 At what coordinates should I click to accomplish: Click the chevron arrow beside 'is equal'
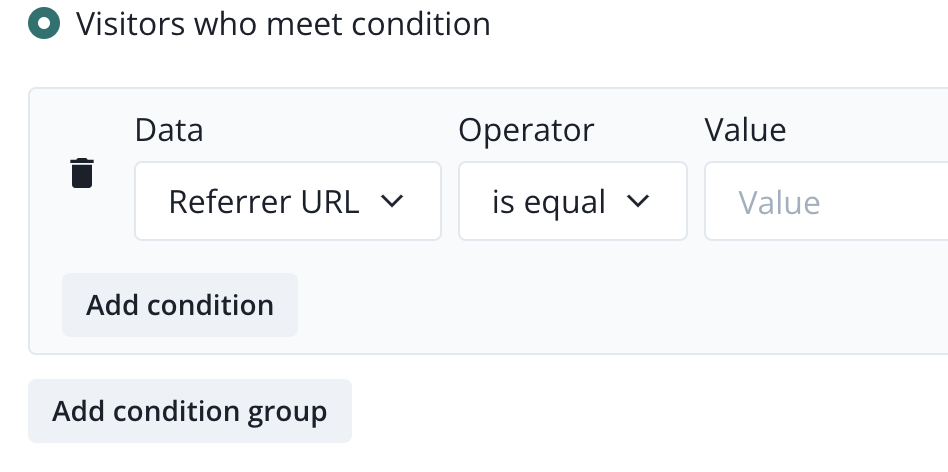[638, 201]
